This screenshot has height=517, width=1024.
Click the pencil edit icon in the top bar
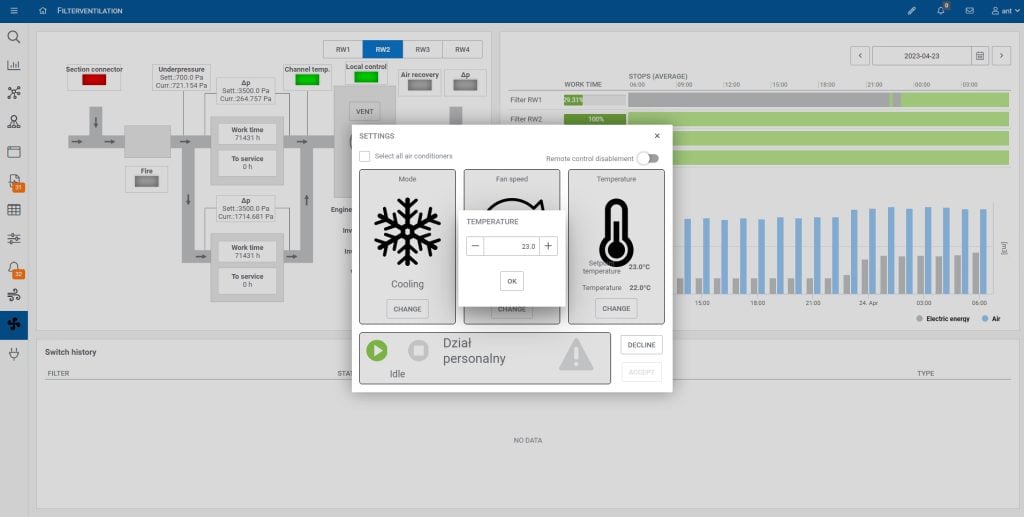pos(912,10)
